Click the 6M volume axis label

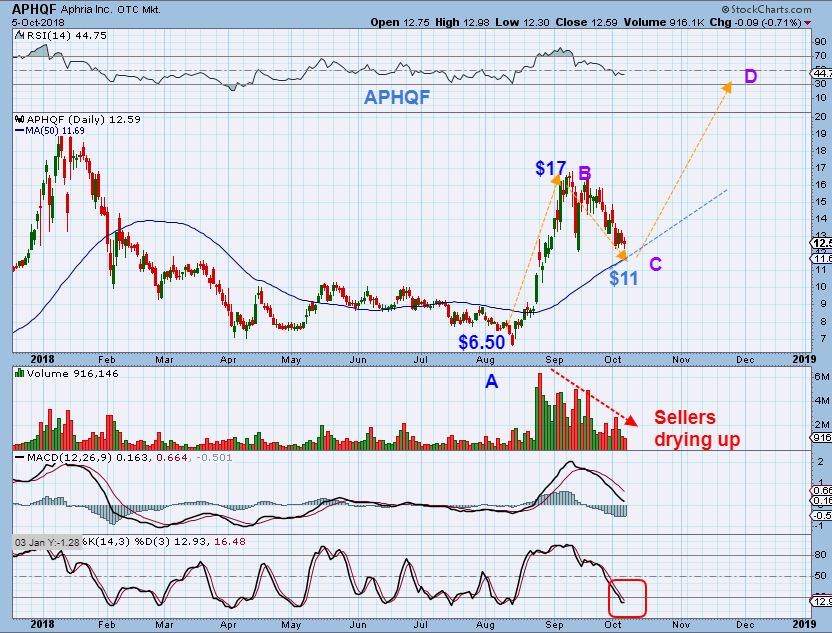pos(822,377)
